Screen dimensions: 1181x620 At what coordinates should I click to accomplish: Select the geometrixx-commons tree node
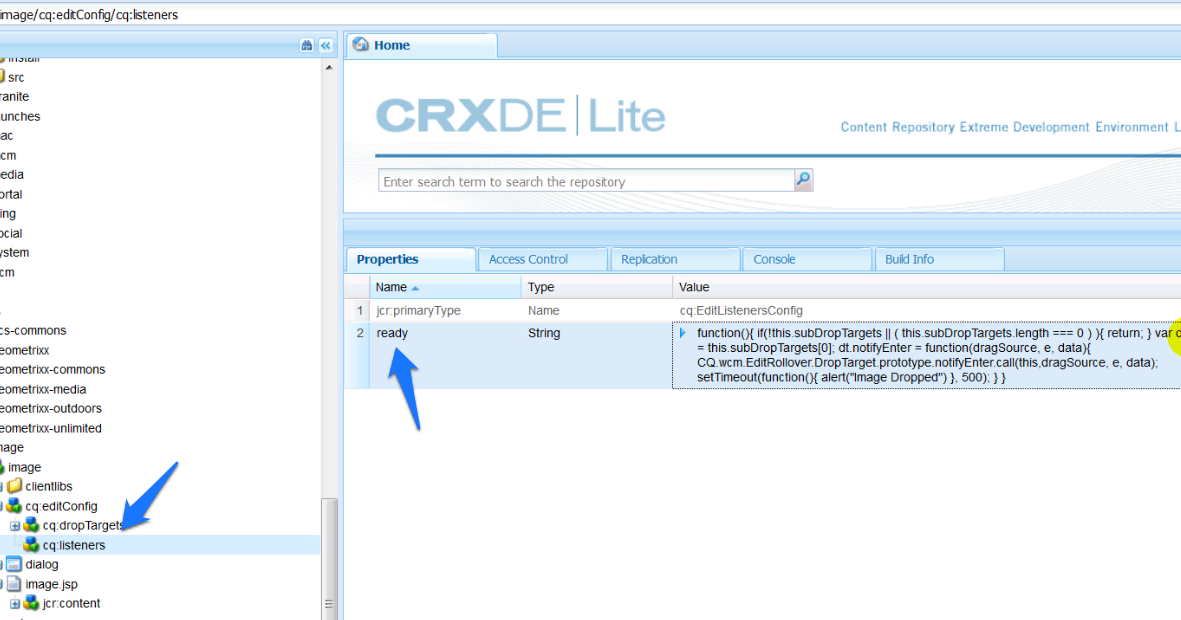(53, 369)
